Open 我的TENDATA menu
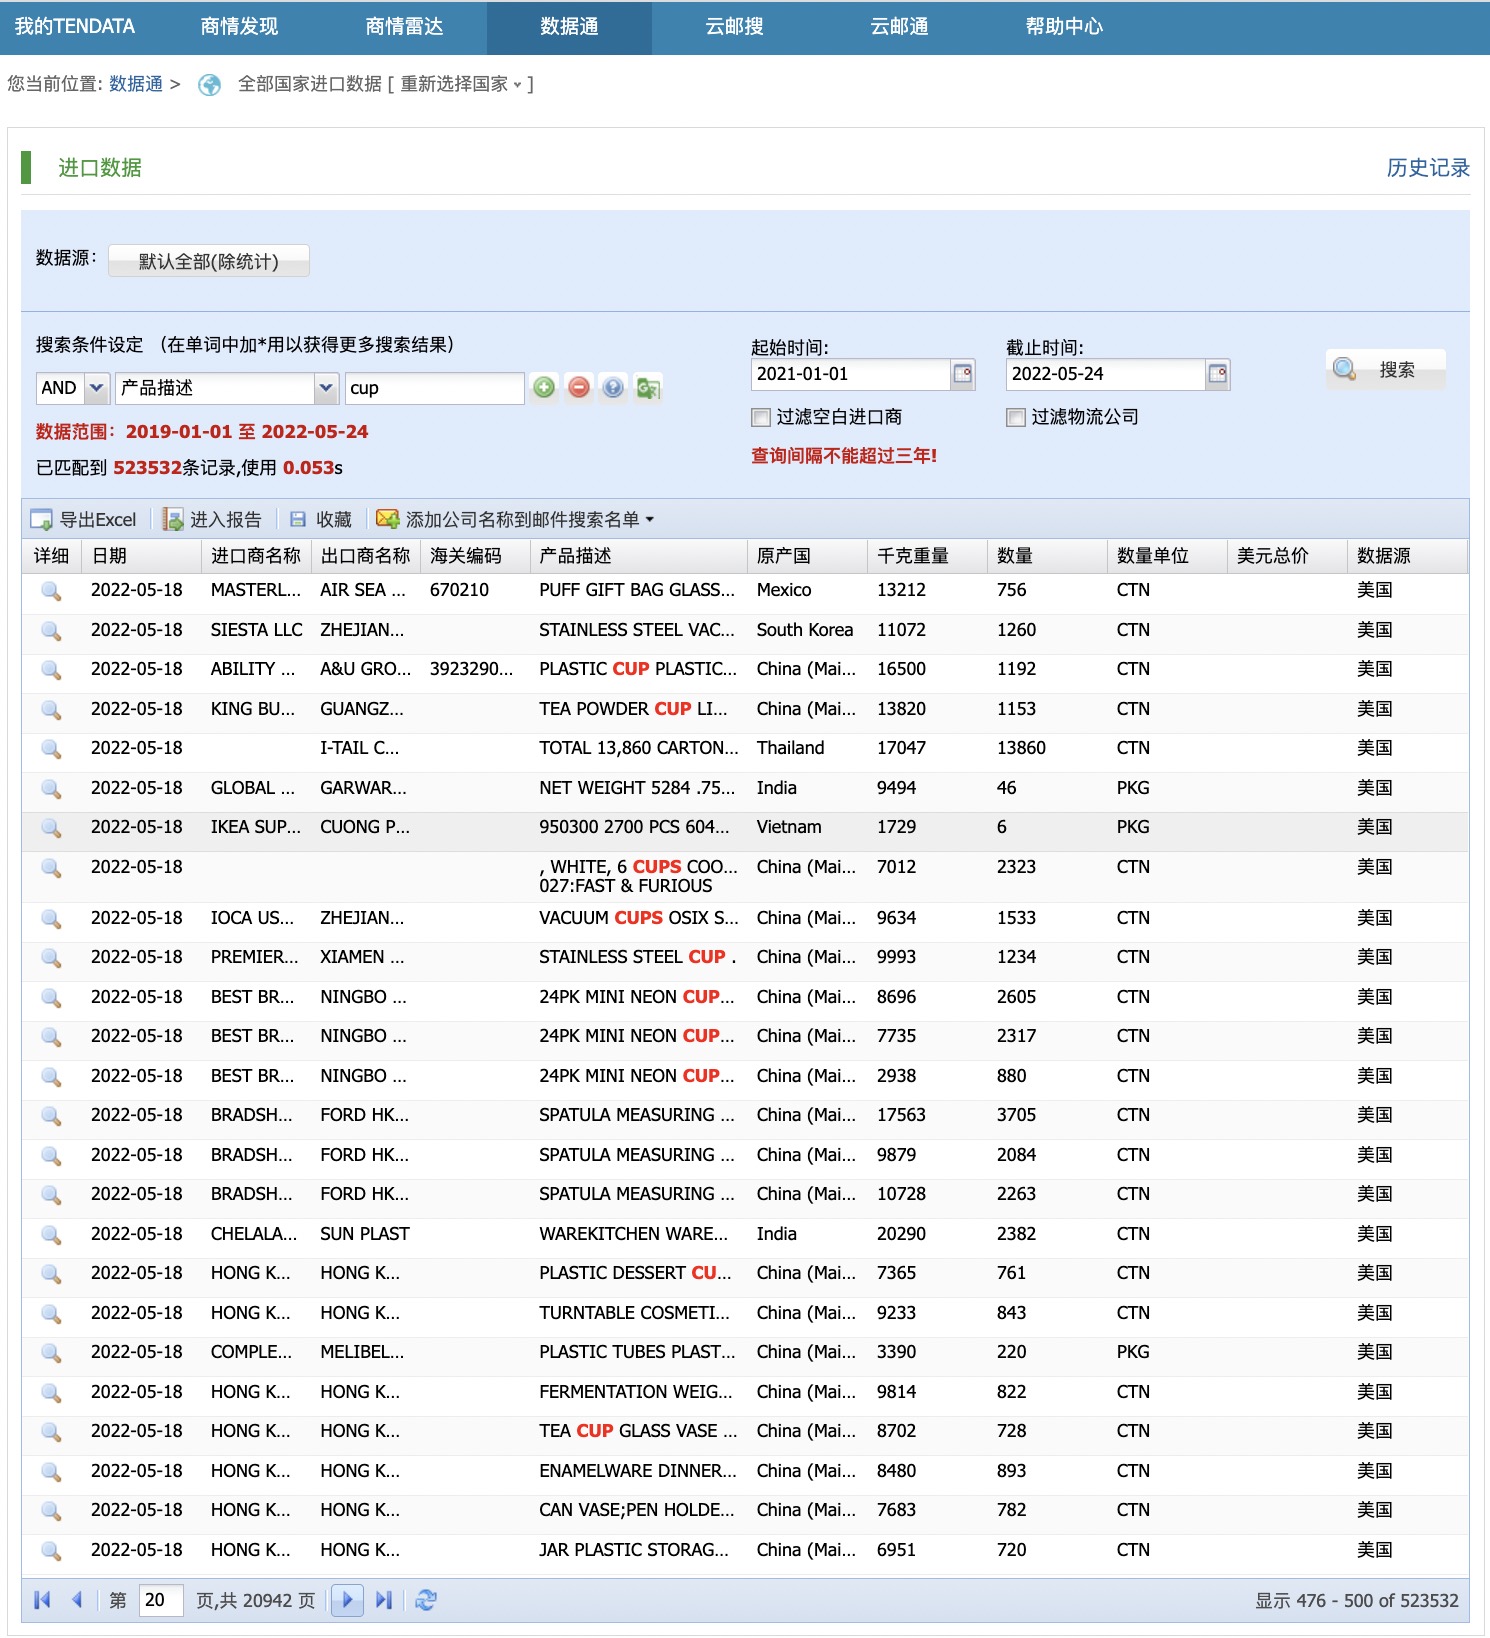Image resolution: width=1490 pixels, height=1638 pixels. pyautogui.click(x=75, y=27)
